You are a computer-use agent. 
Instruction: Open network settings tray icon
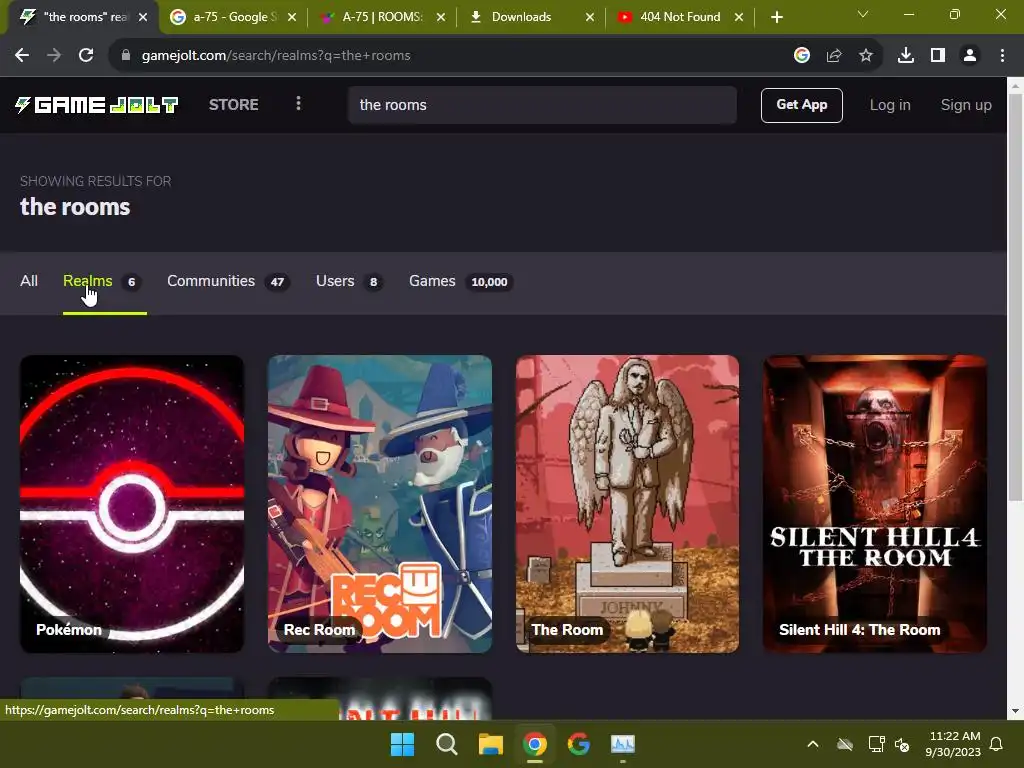point(876,744)
